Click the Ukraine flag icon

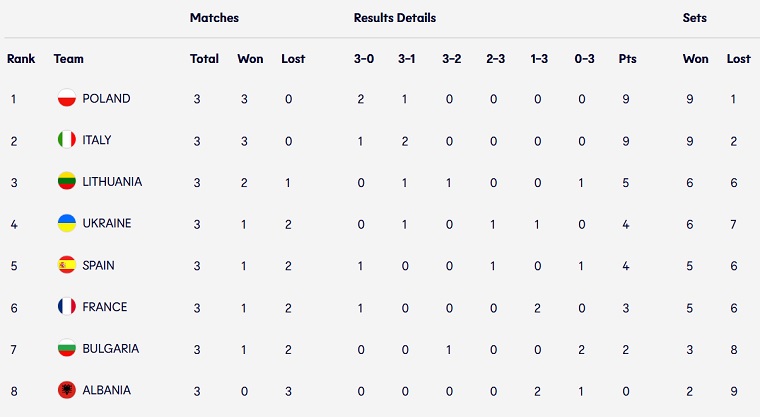point(67,223)
